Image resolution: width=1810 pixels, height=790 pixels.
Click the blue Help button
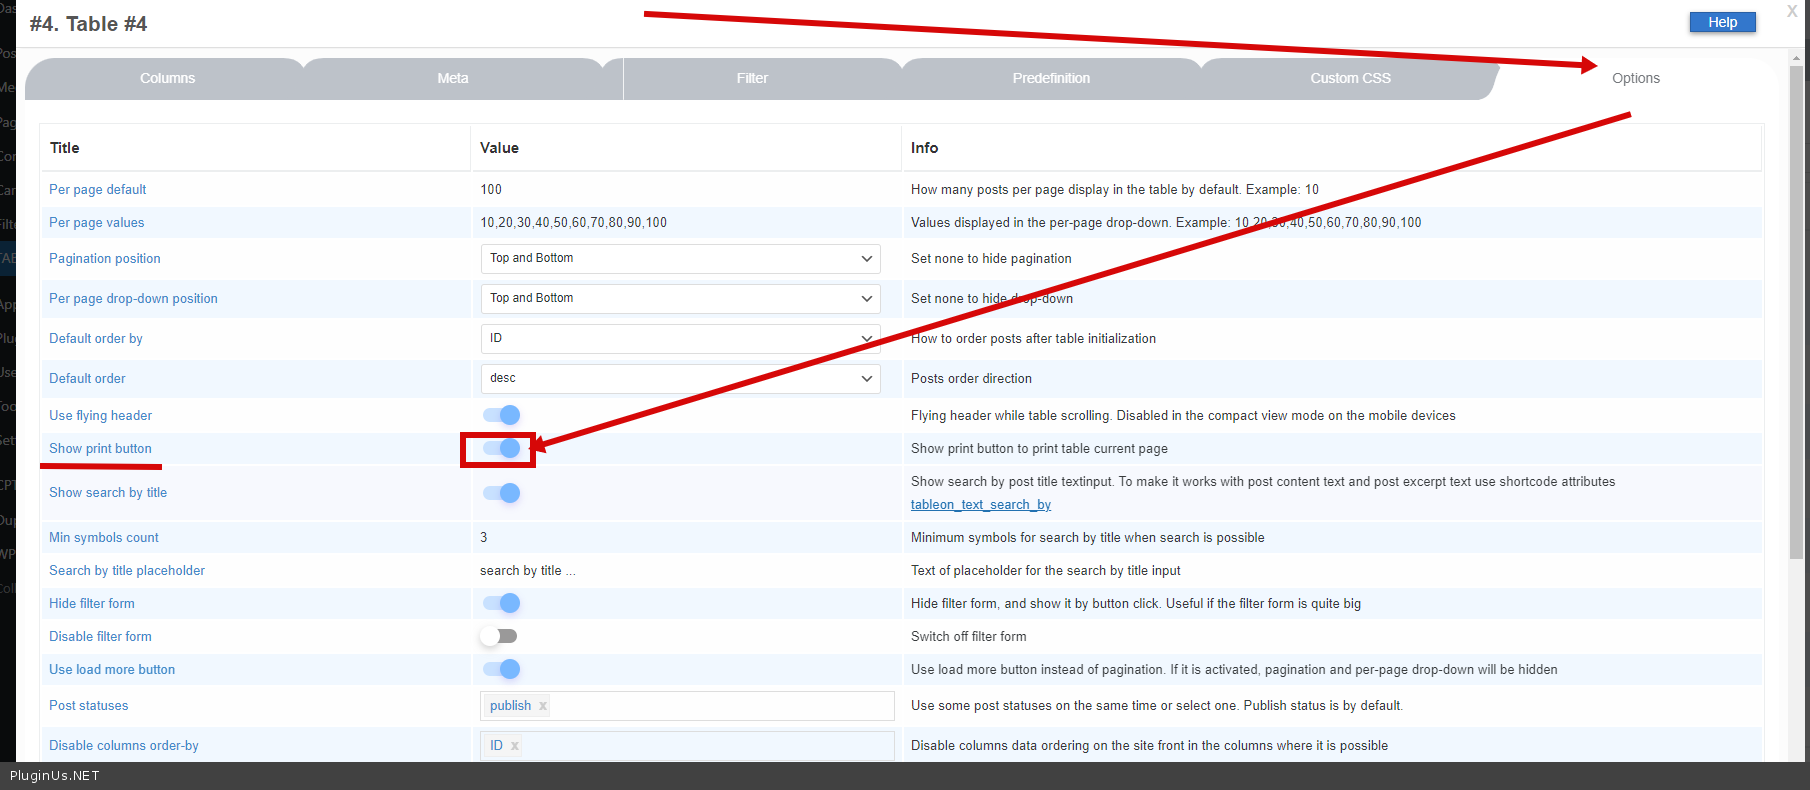(x=1722, y=22)
